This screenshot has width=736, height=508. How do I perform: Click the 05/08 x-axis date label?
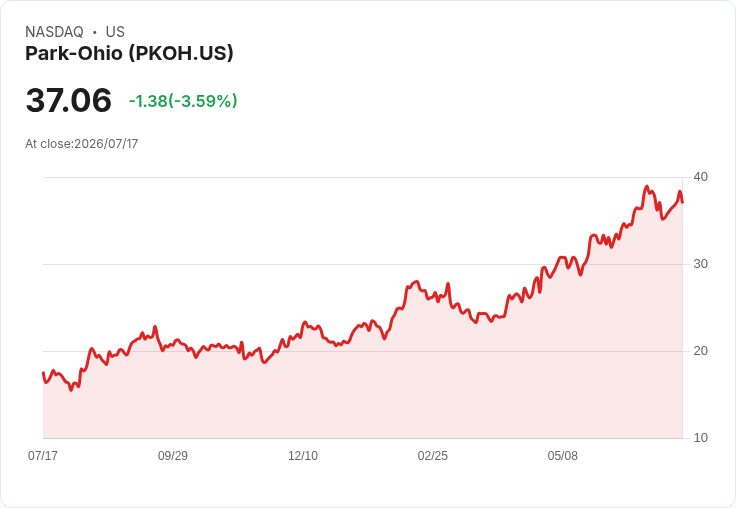point(563,455)
